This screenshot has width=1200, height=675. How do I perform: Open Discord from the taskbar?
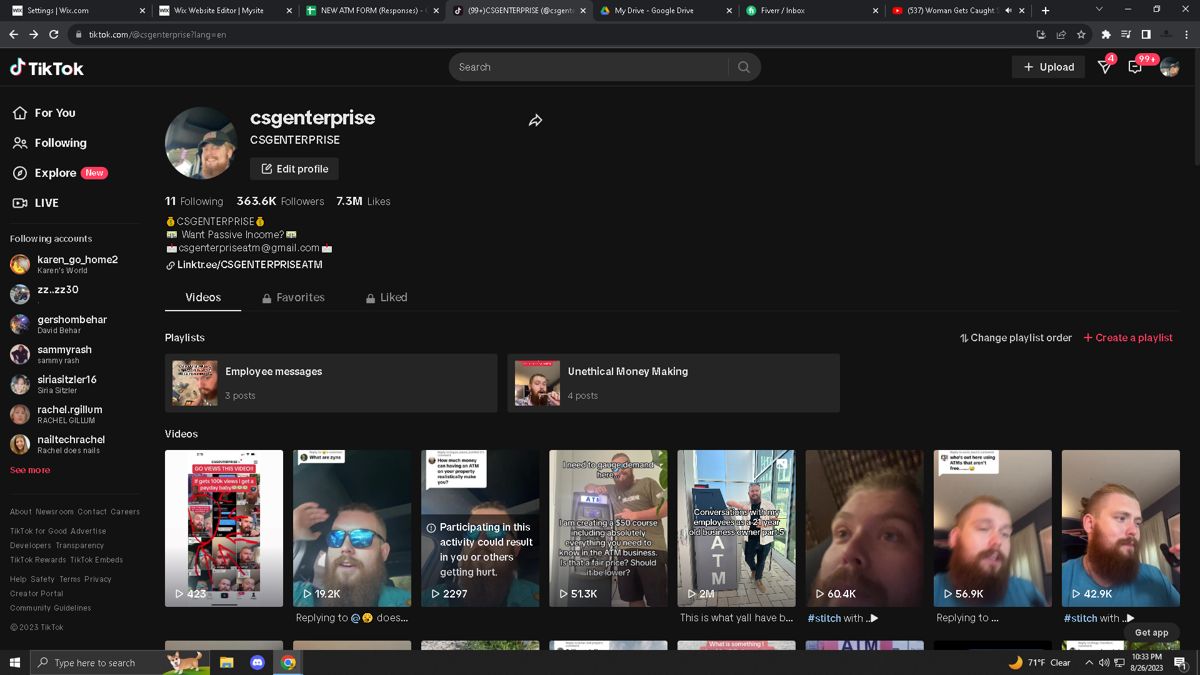coord(257,662)
